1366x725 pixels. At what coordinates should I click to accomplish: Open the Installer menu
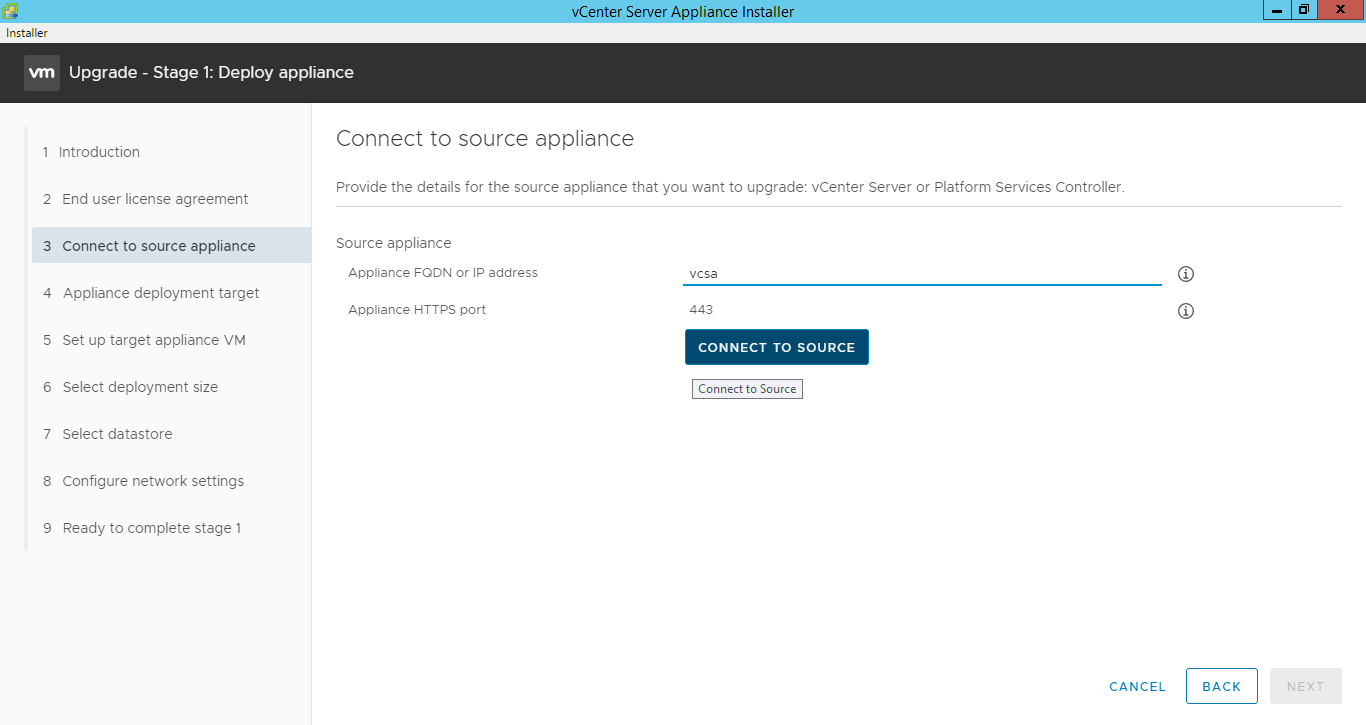26,32
